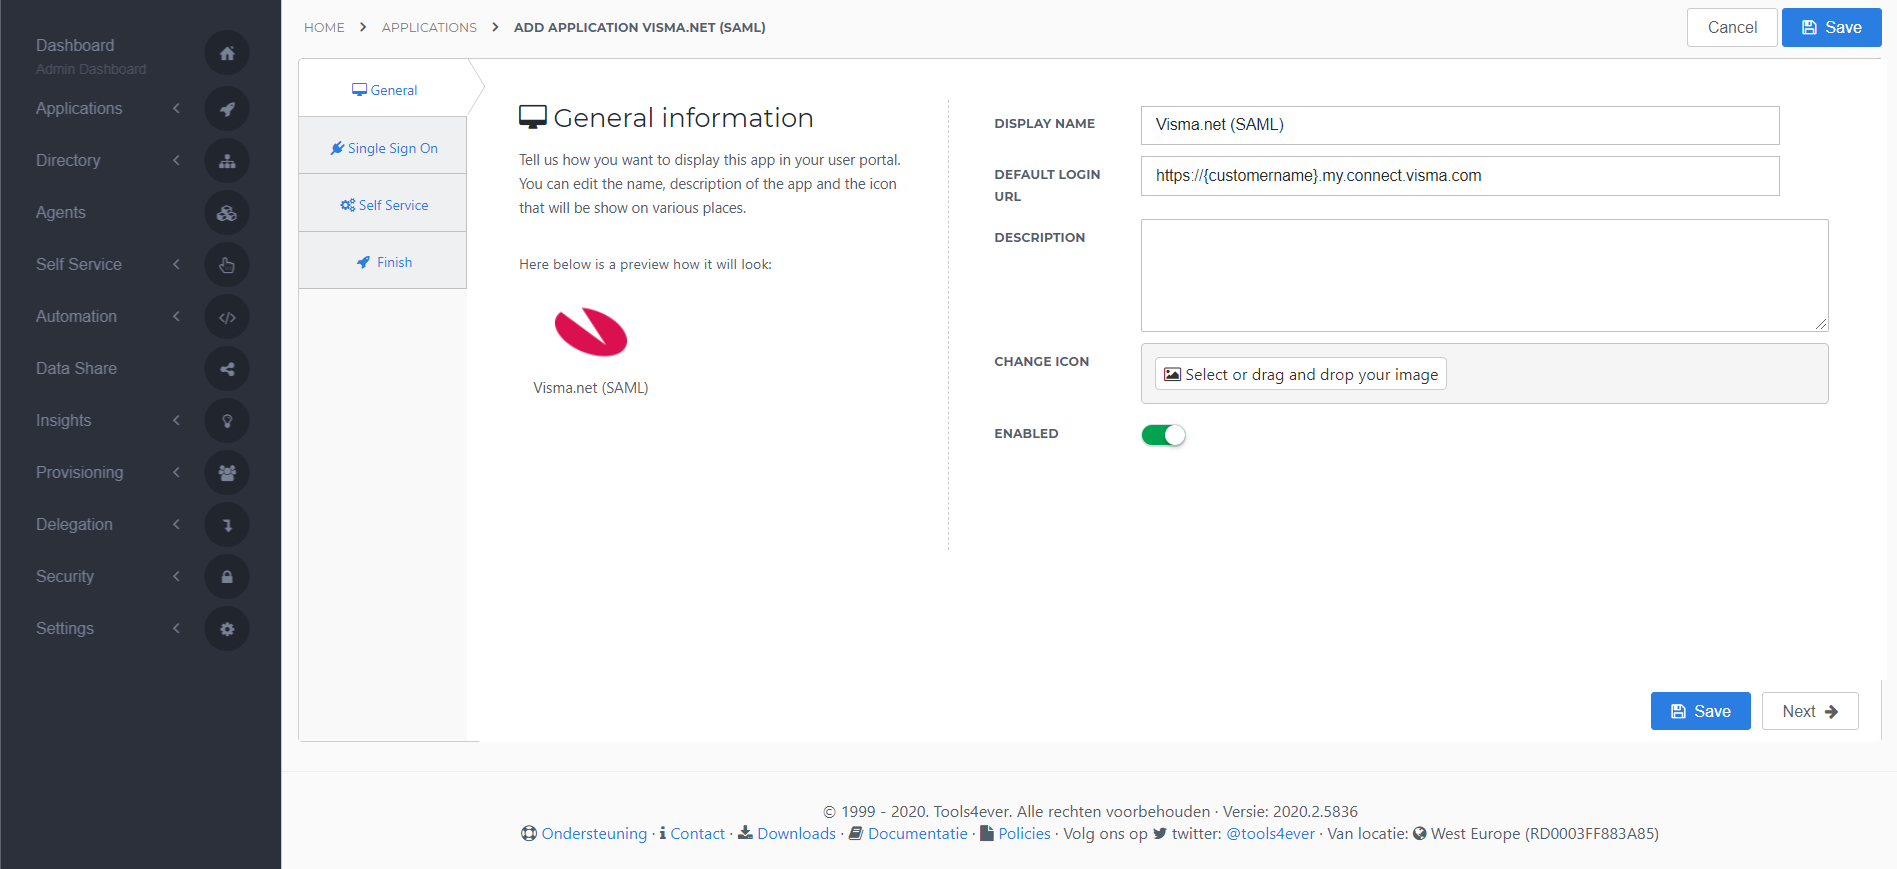
Task: Open the Documentatie footer link
Action: 917,833
